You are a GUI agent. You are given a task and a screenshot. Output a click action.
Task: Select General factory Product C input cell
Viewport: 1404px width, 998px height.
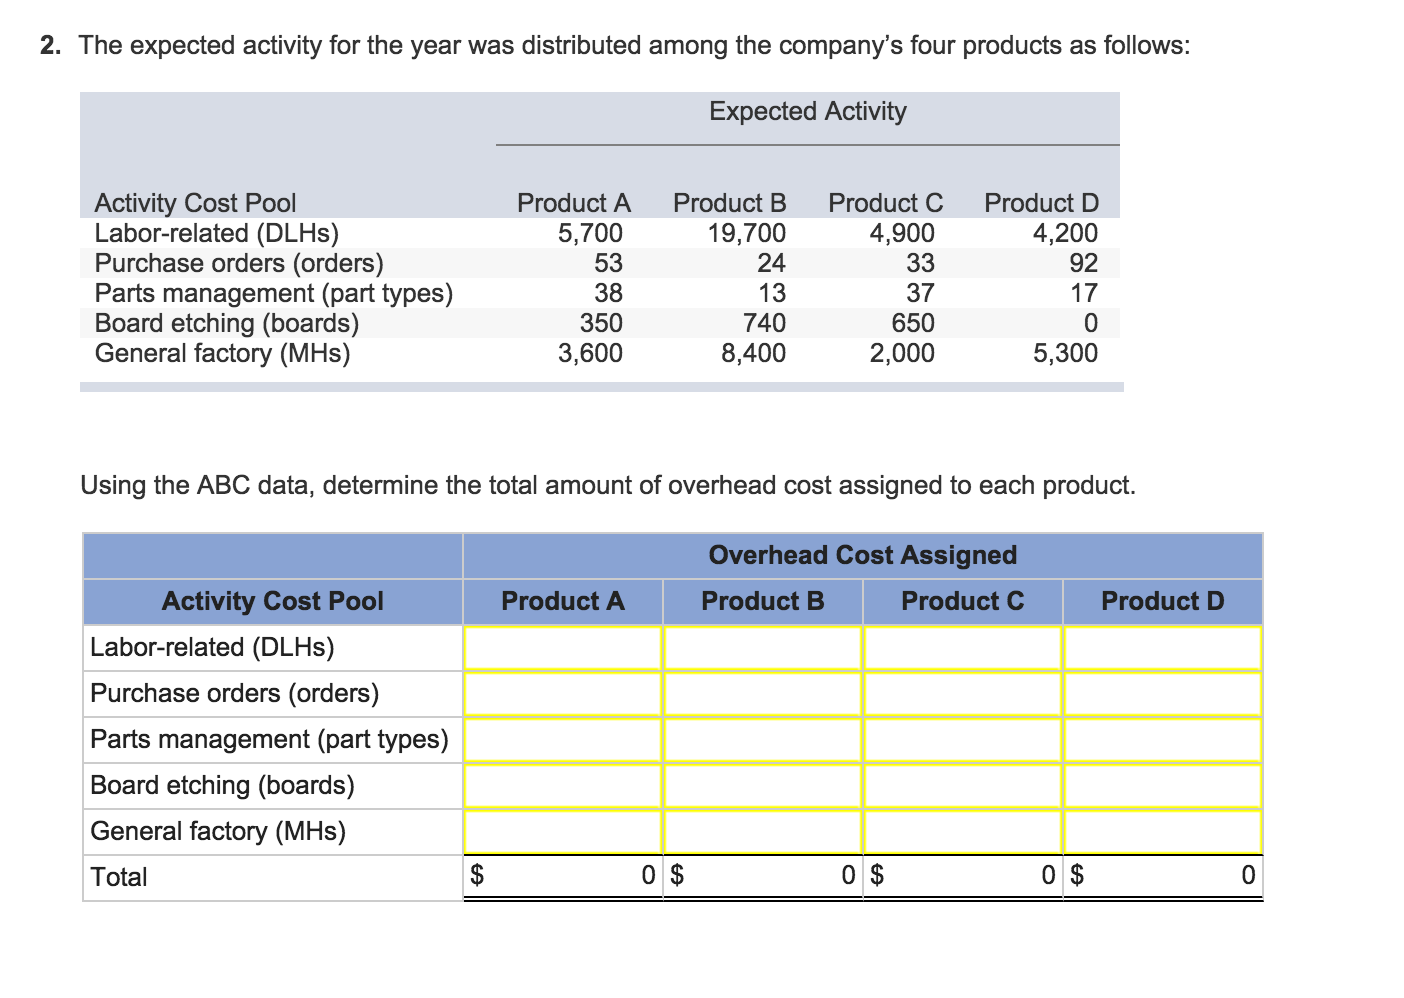(963, 832)
